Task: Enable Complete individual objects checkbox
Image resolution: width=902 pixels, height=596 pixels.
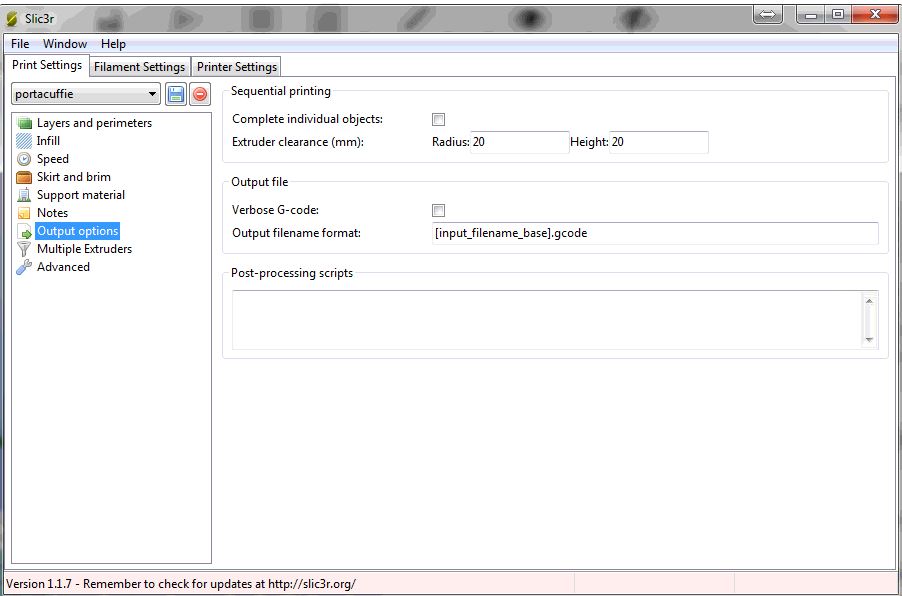Action: pyautogui.click(x=438, y=120)
